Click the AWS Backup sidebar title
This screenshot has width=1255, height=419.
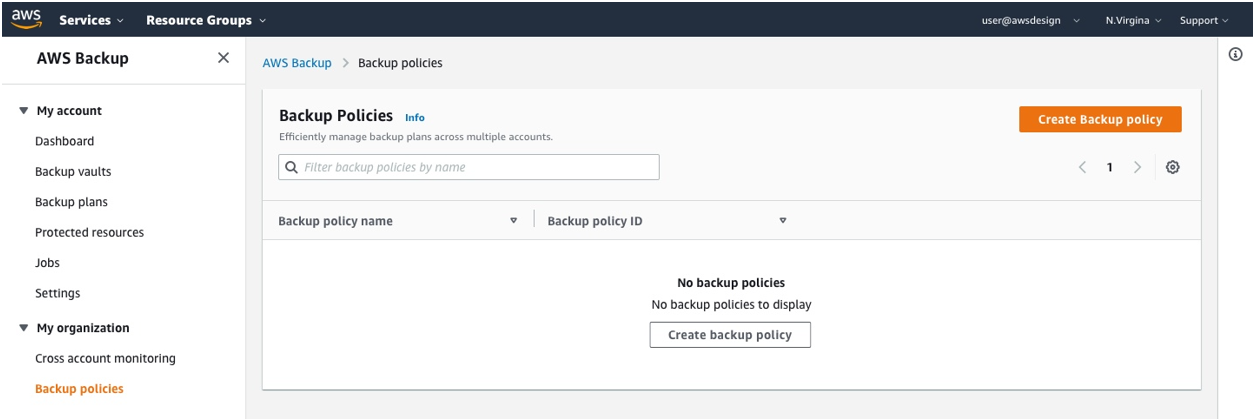coord(83,58)
